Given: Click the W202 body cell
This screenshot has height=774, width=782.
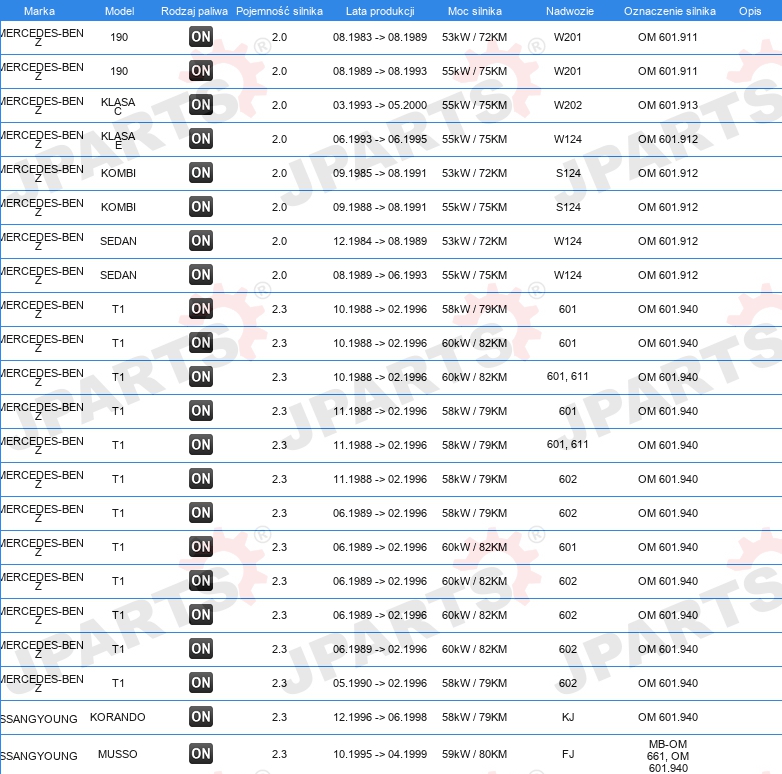Looking at the screenshot, I should pyautogui.click(x=568, y=105).
